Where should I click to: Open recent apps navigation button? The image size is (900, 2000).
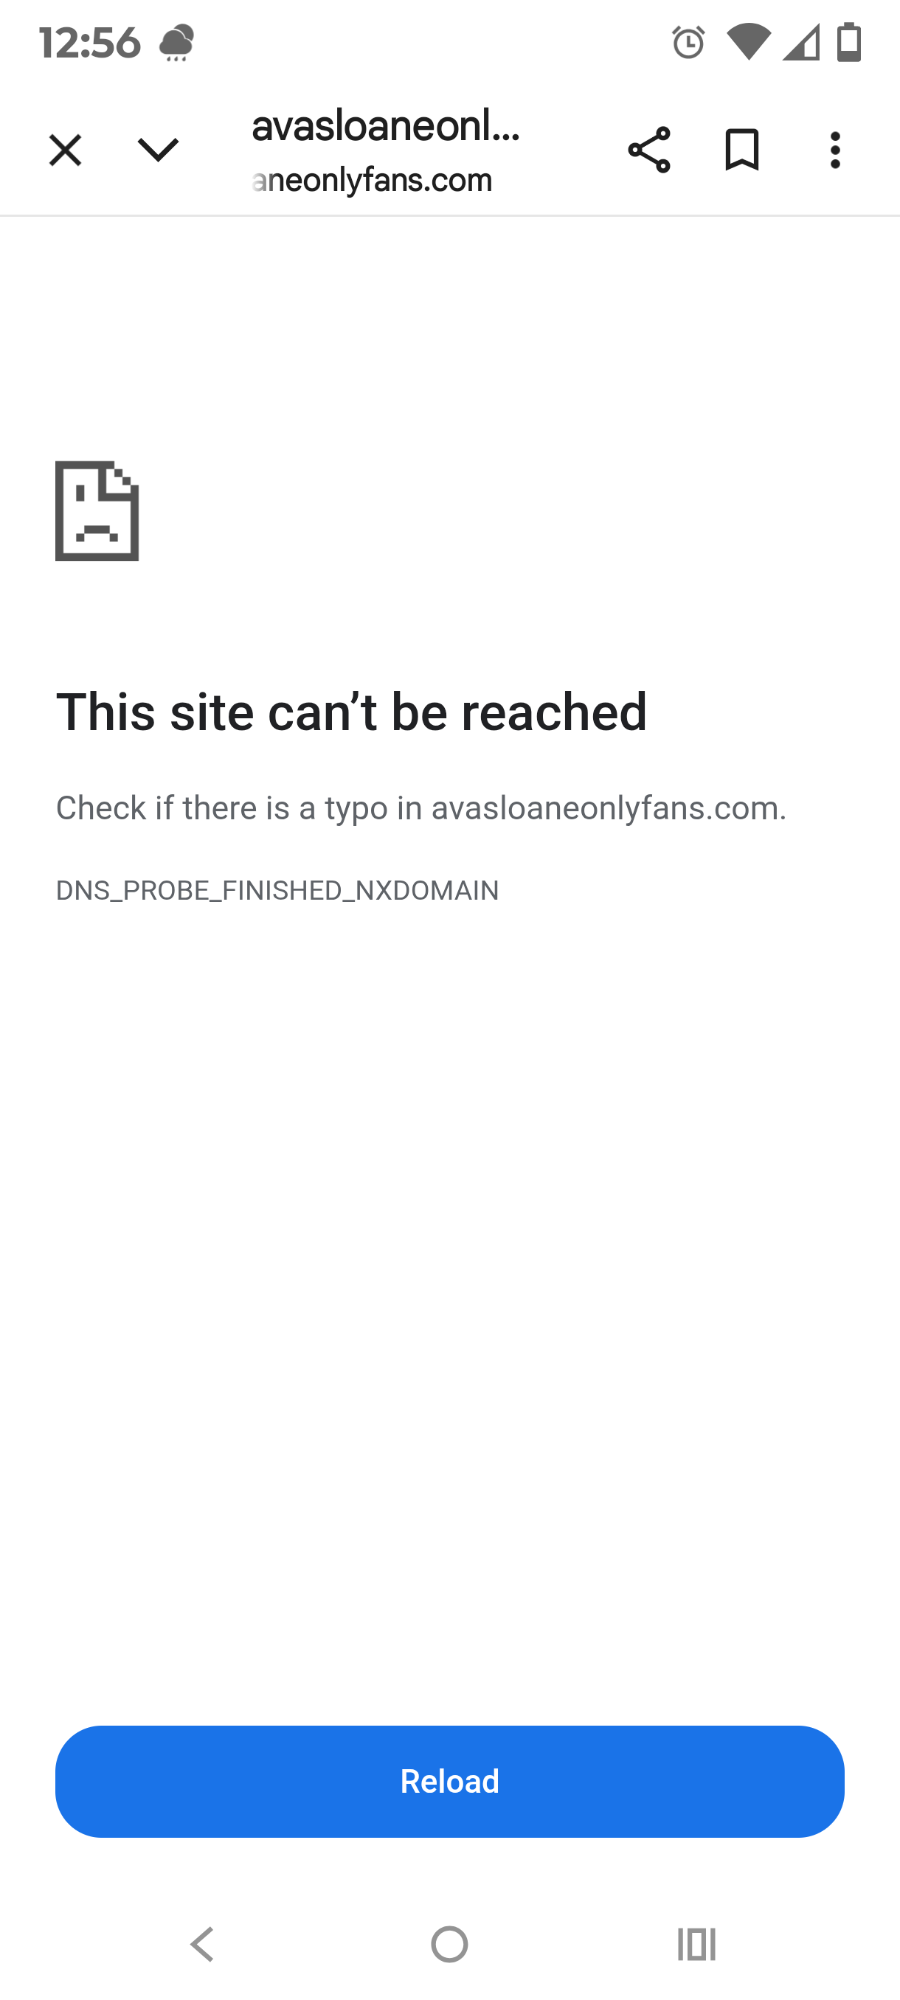697,1944
